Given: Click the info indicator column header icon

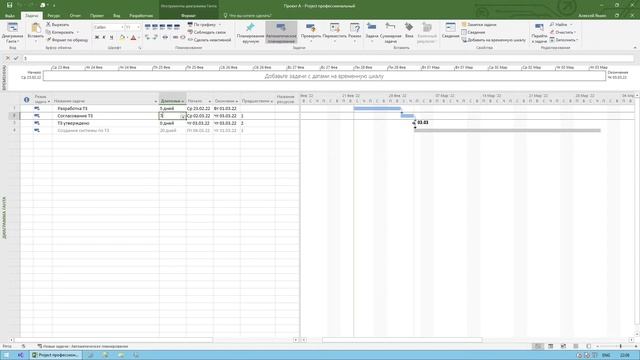Looking at the screenshot, I should point(27,99).
